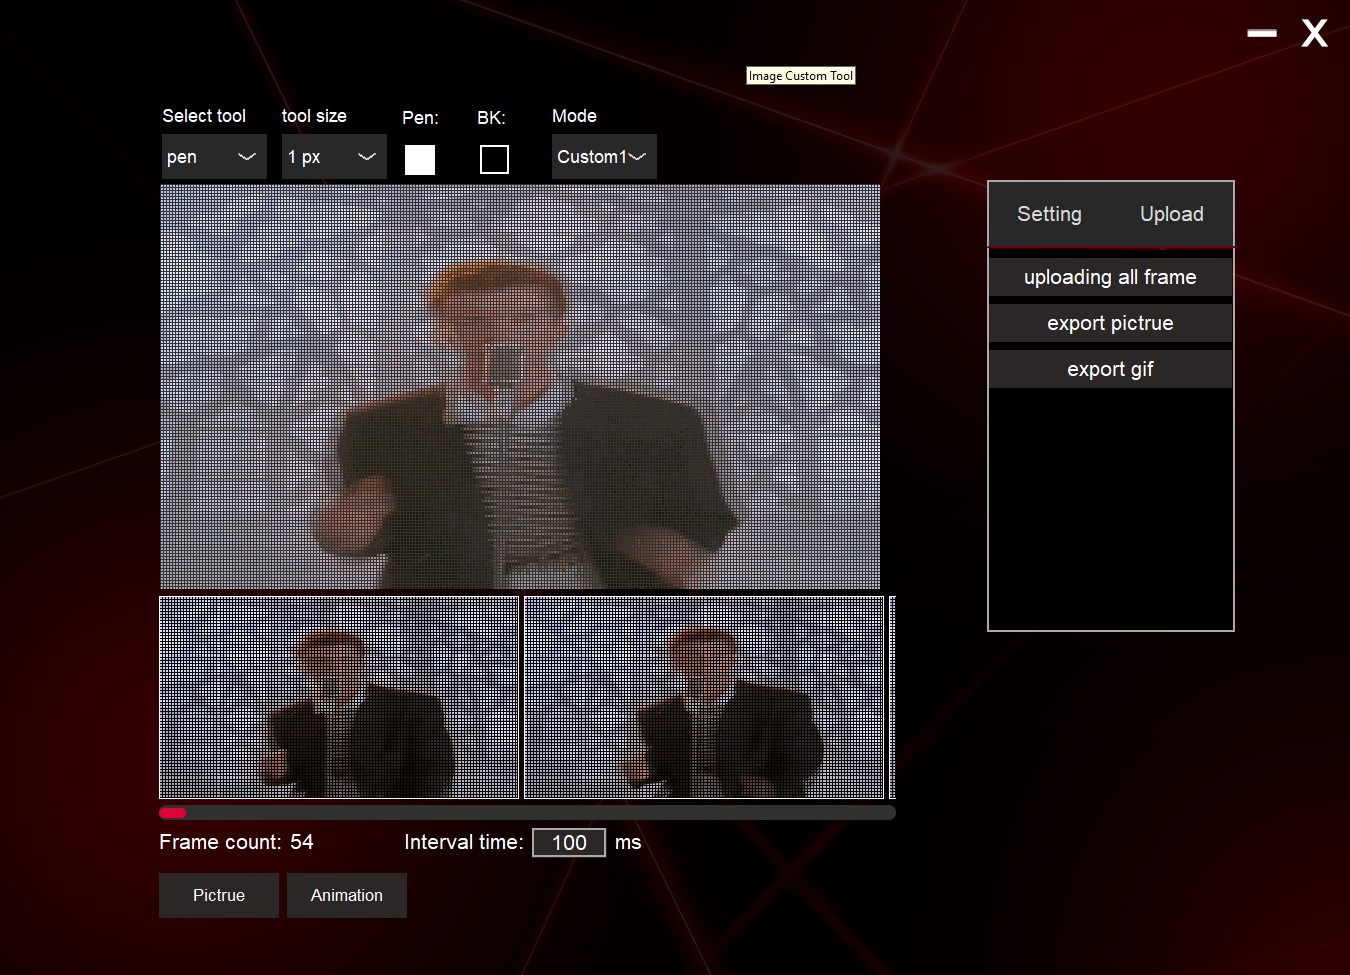Click the red frame scrollbar handle
Image resolution: width=1350 pixels, height=975 pixels.
click(x=173, y=813)
